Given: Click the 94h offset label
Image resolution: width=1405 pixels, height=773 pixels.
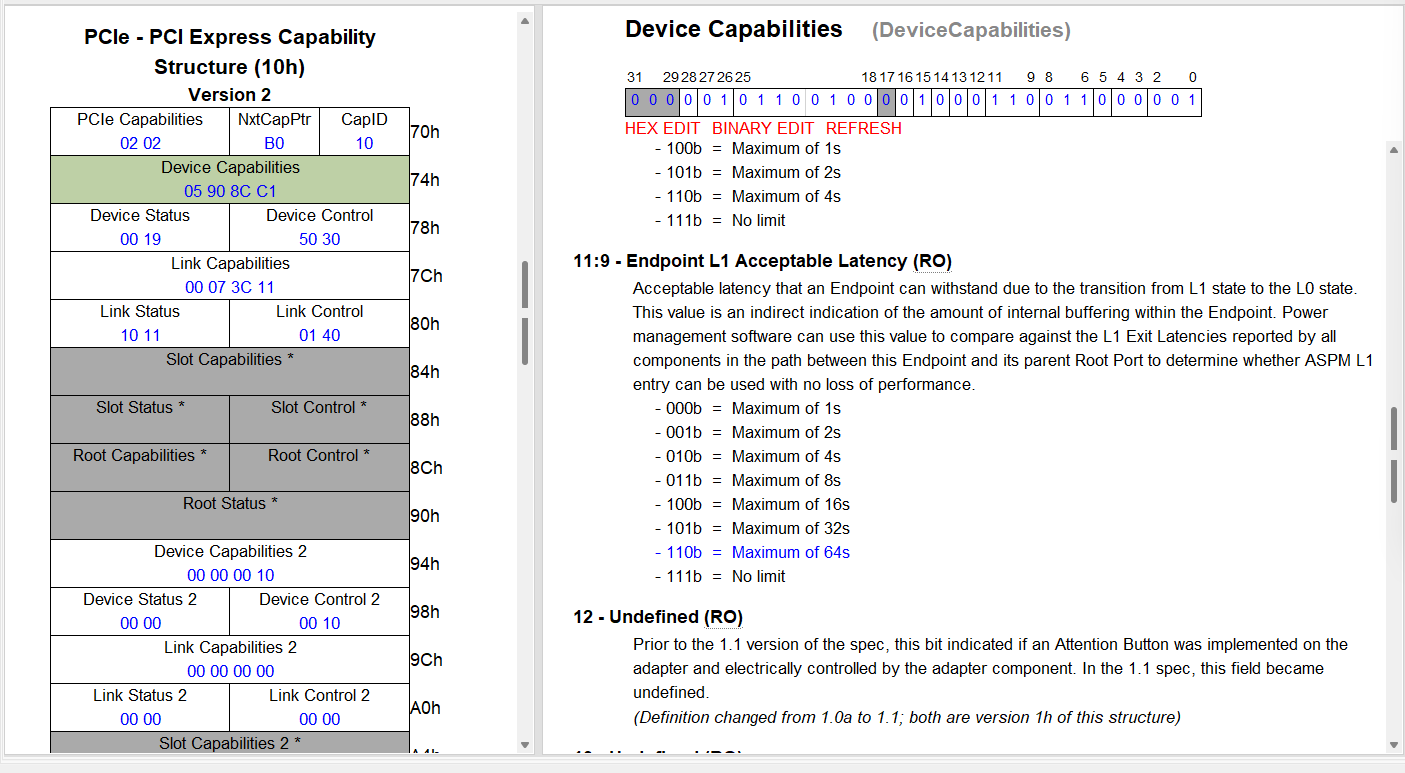Looking at the screenshot, I should 424,564.
